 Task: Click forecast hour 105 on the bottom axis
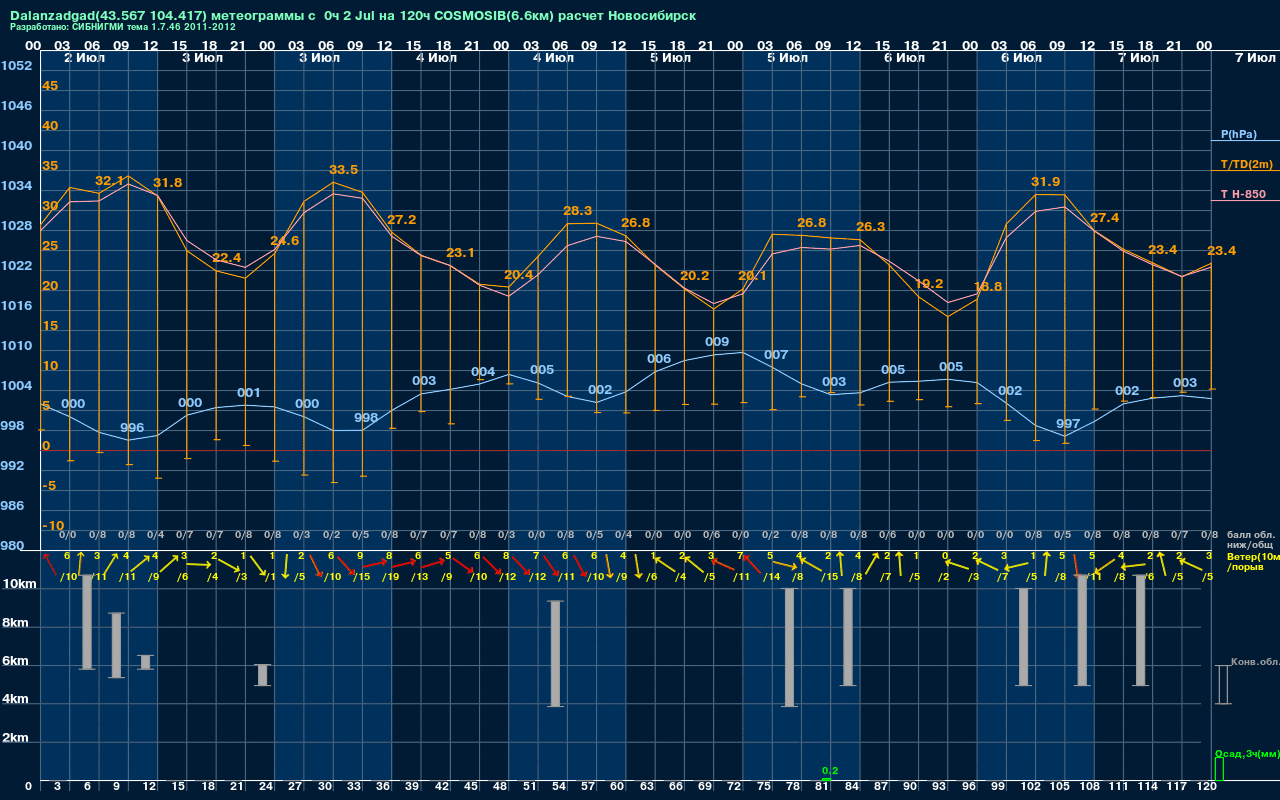[1060, 788]
